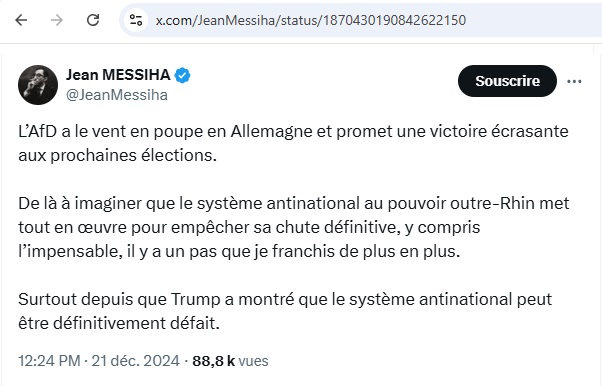Click the blue verified badge

[x=182, y=75]
